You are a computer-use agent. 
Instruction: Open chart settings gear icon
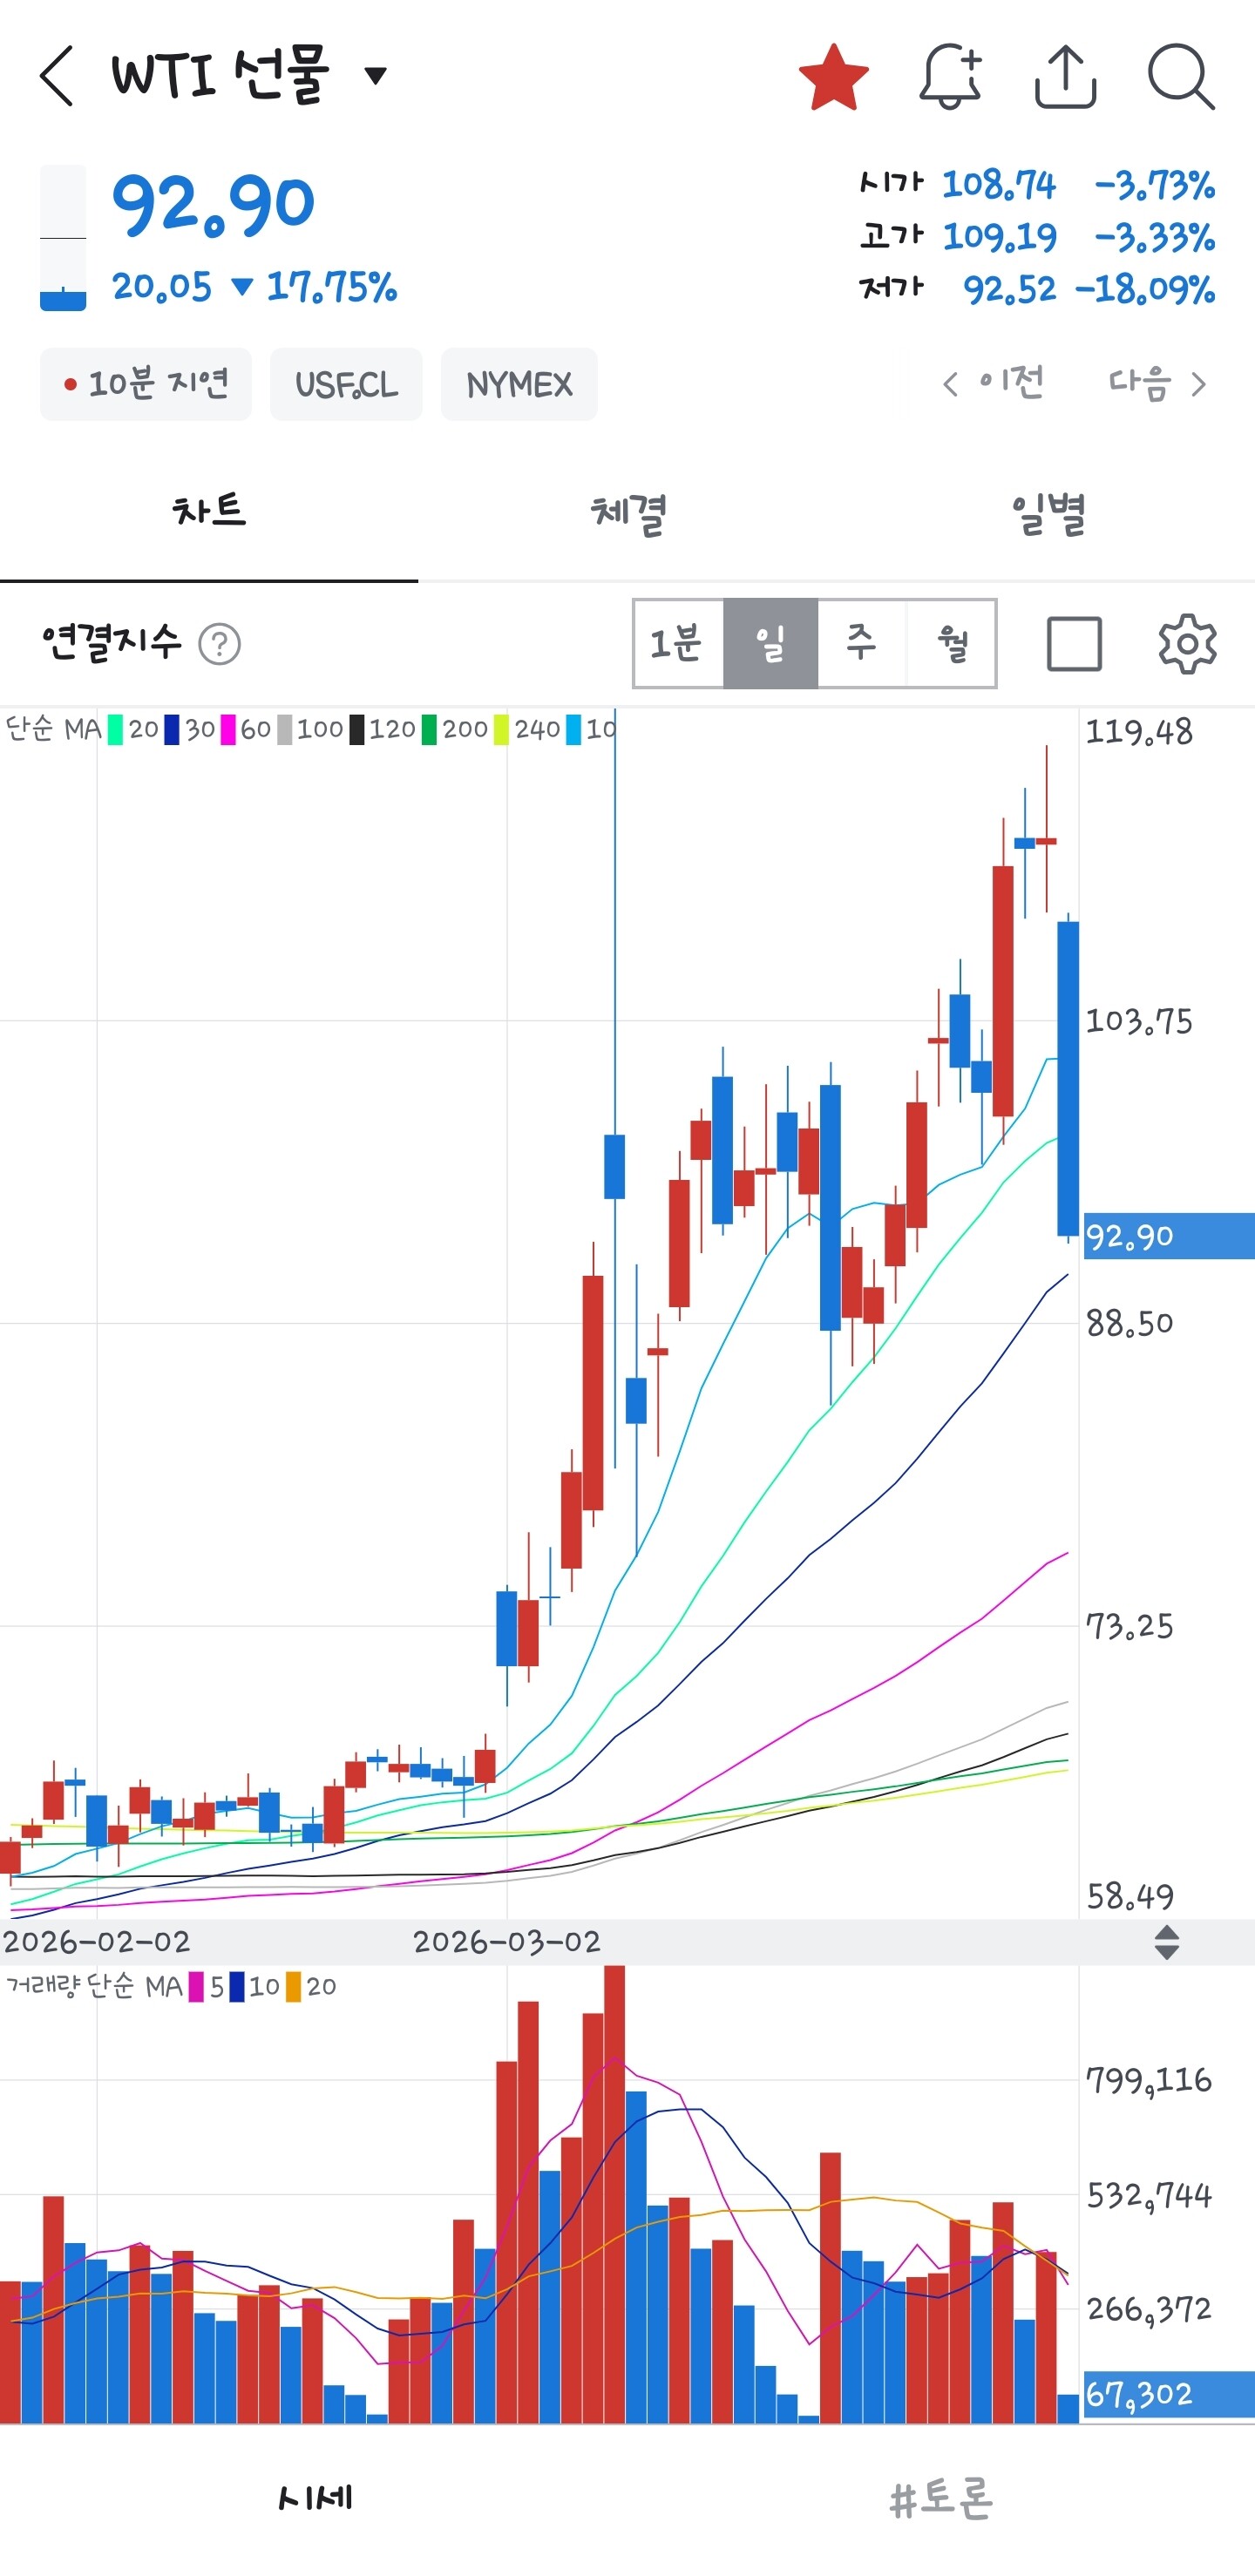click(x=1187, y=643)
